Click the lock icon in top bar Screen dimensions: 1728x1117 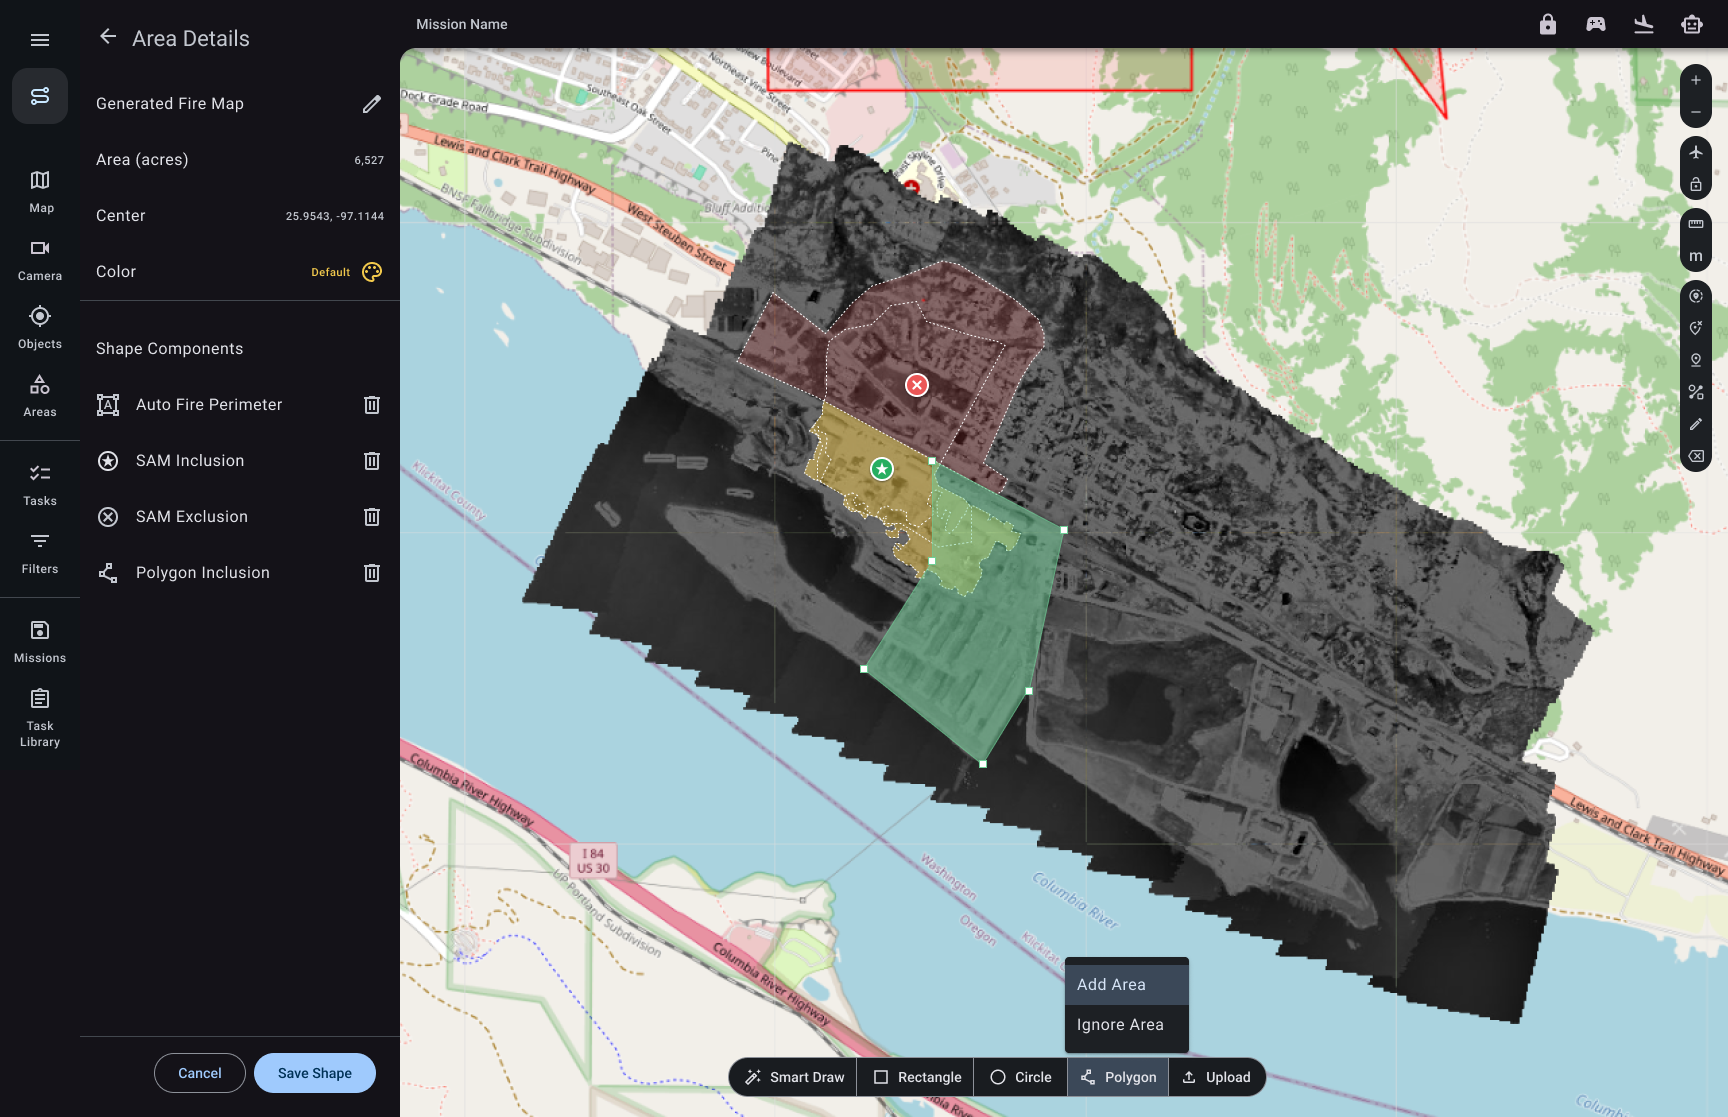(1548, 24)
